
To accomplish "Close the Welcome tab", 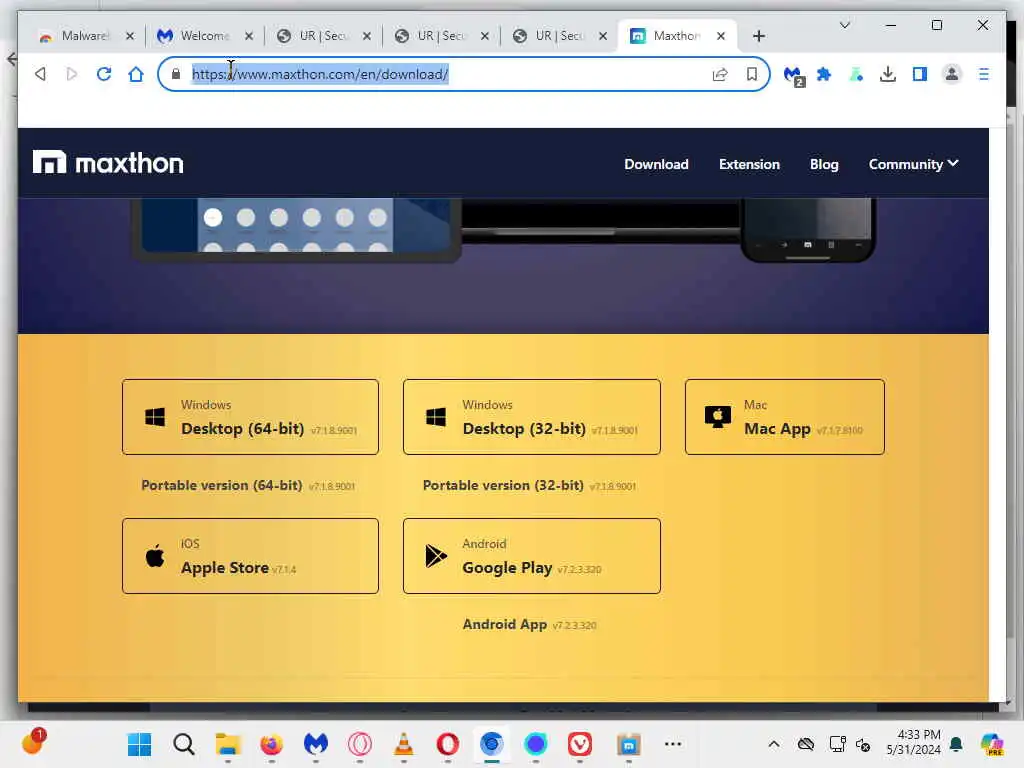I will (249, 36).
